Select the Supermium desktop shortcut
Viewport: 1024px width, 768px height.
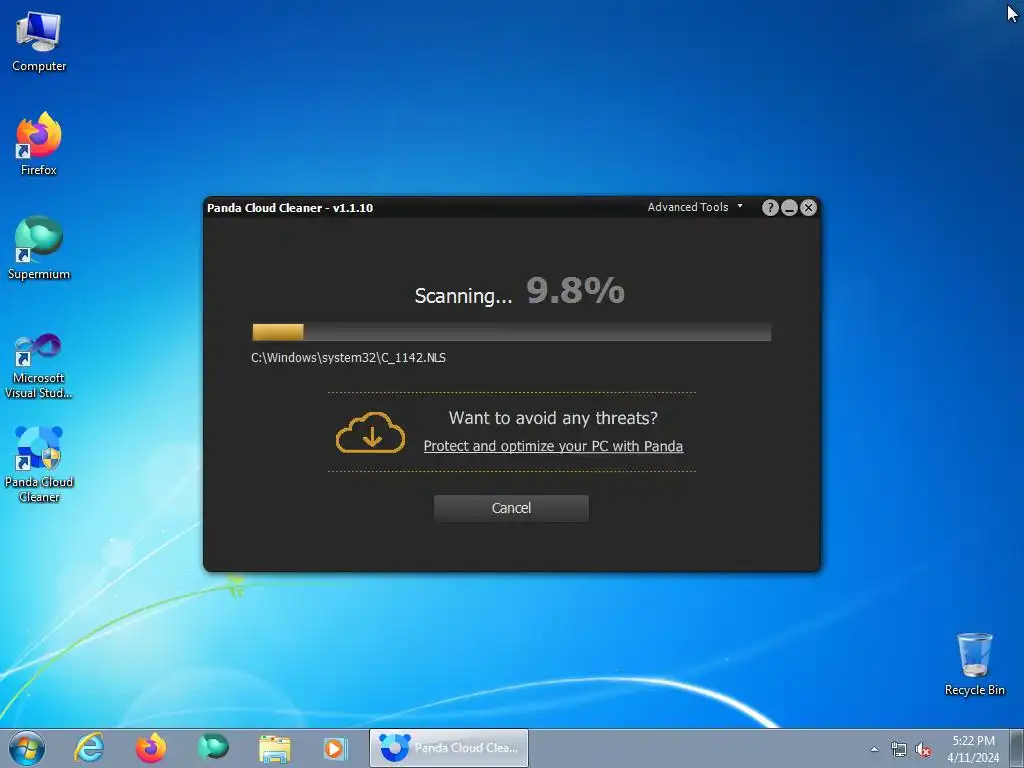[x=39, y=248]
